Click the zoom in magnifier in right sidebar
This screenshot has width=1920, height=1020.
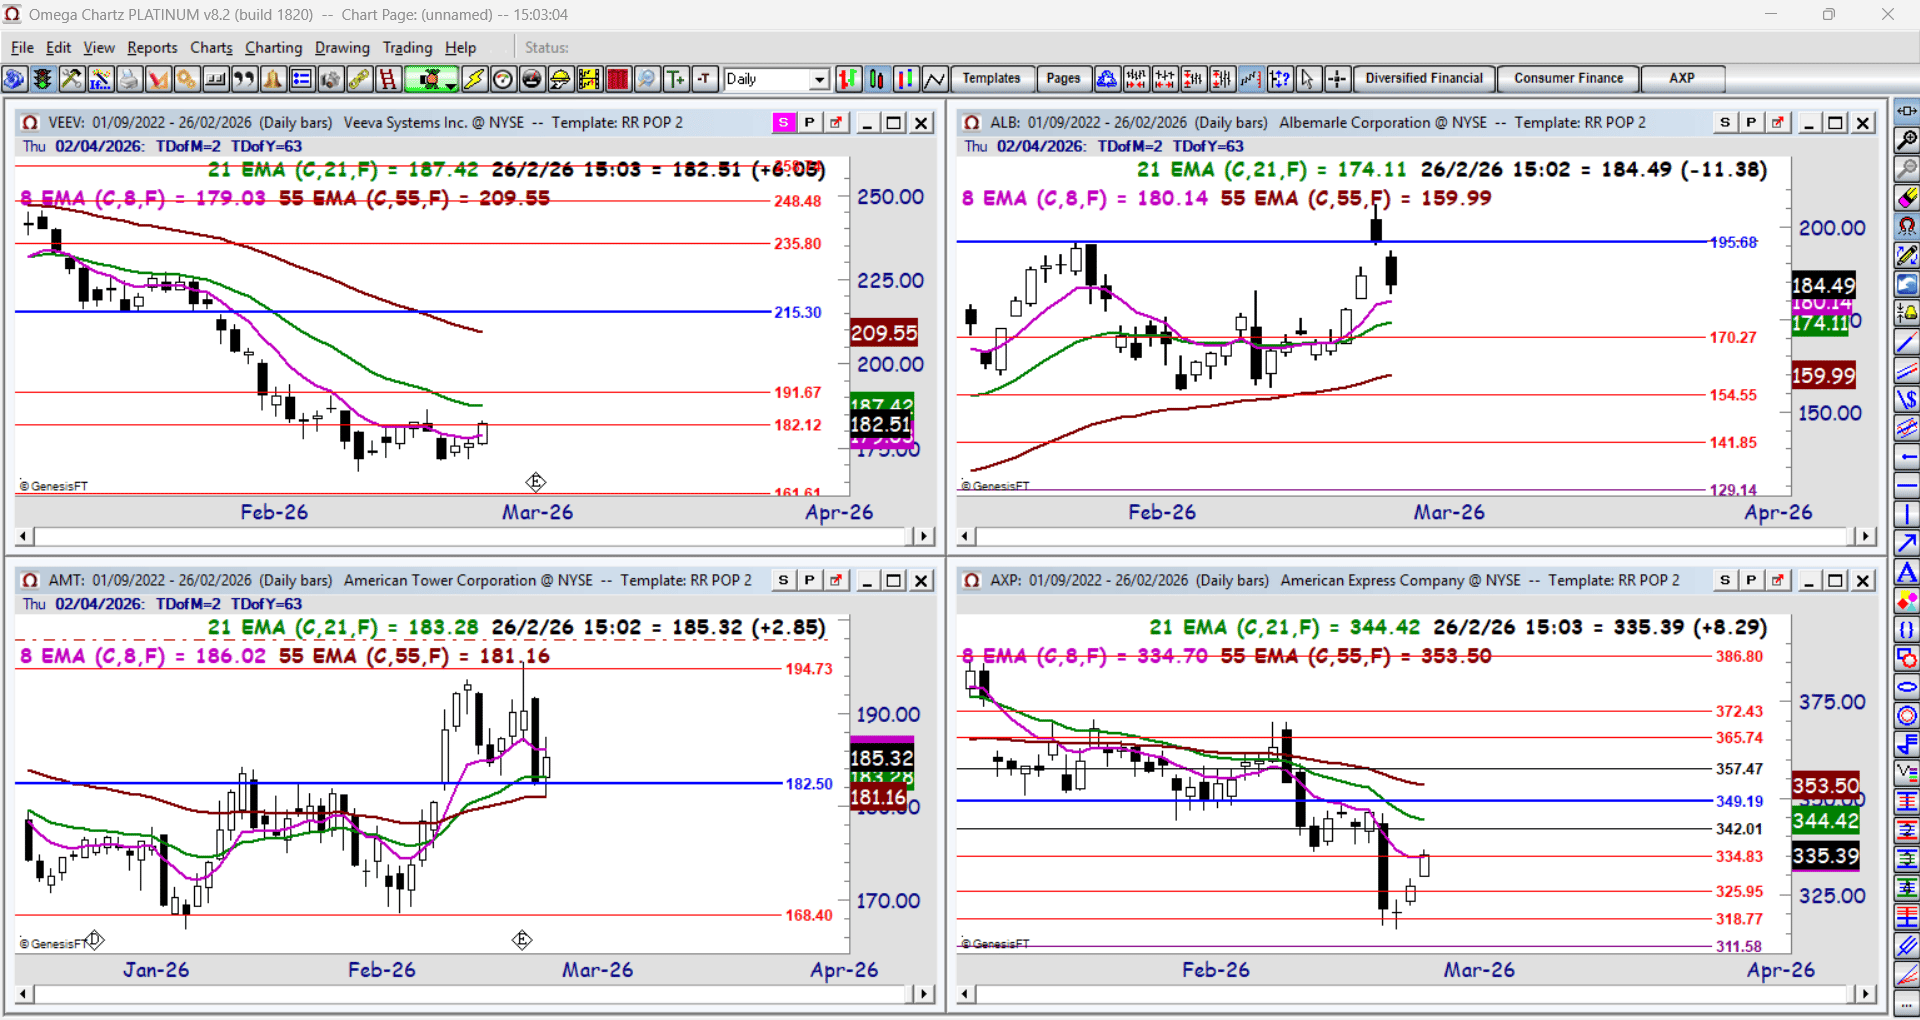click(1907, 140)
